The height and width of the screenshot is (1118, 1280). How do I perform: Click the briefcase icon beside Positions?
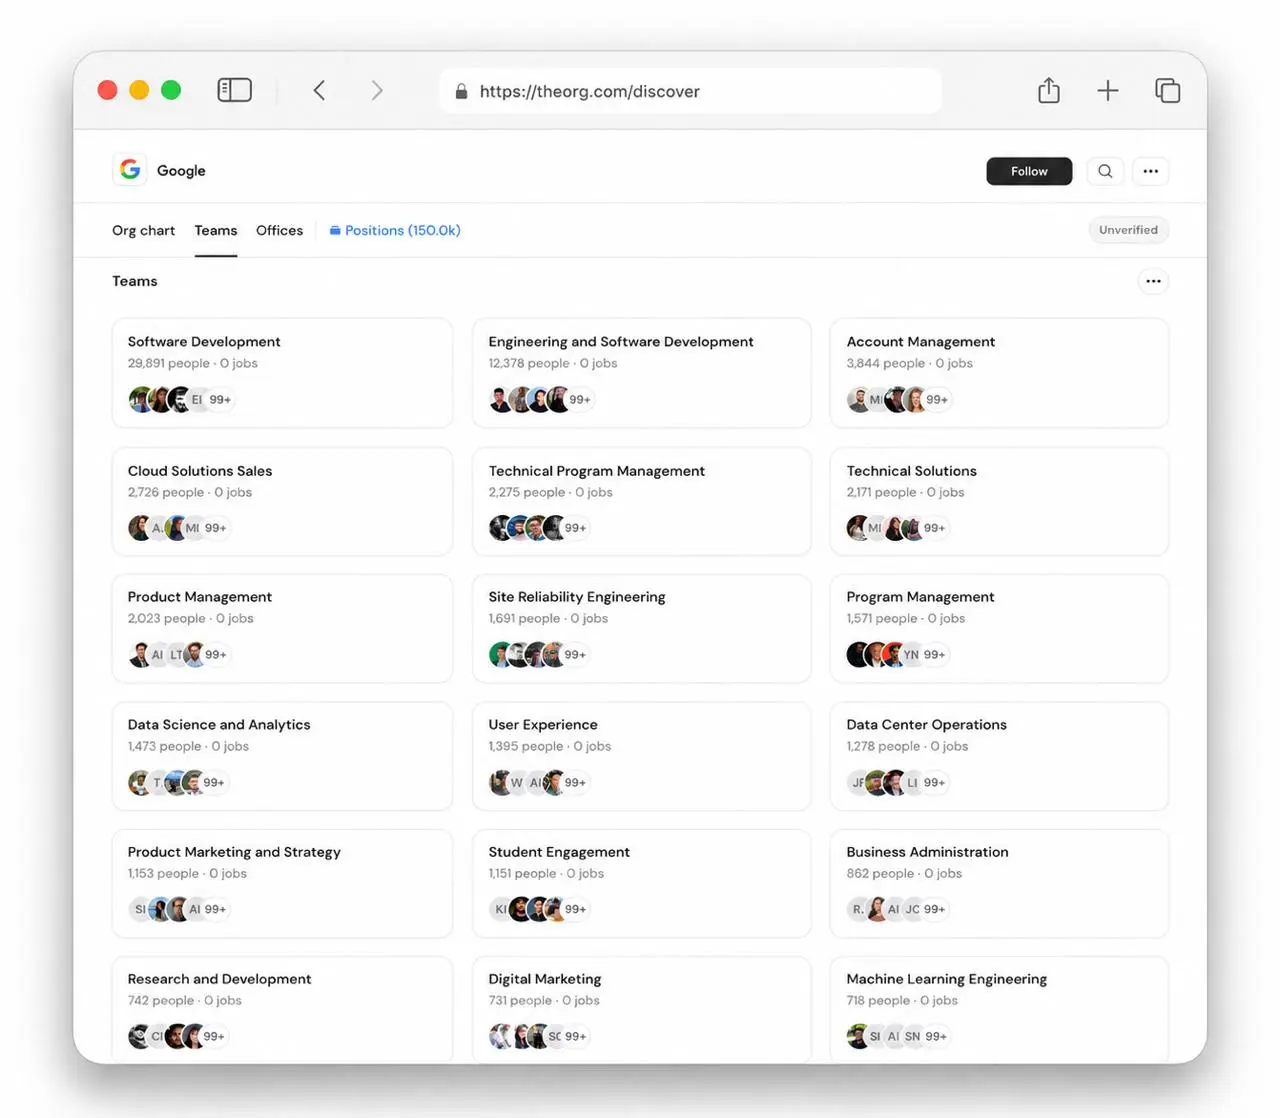(335, 230)
